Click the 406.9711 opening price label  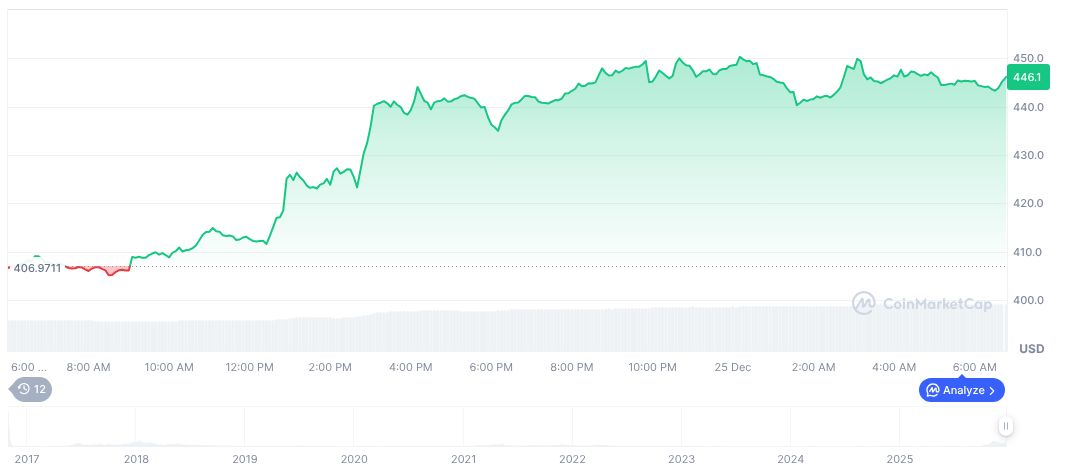(x=37, y=268)
